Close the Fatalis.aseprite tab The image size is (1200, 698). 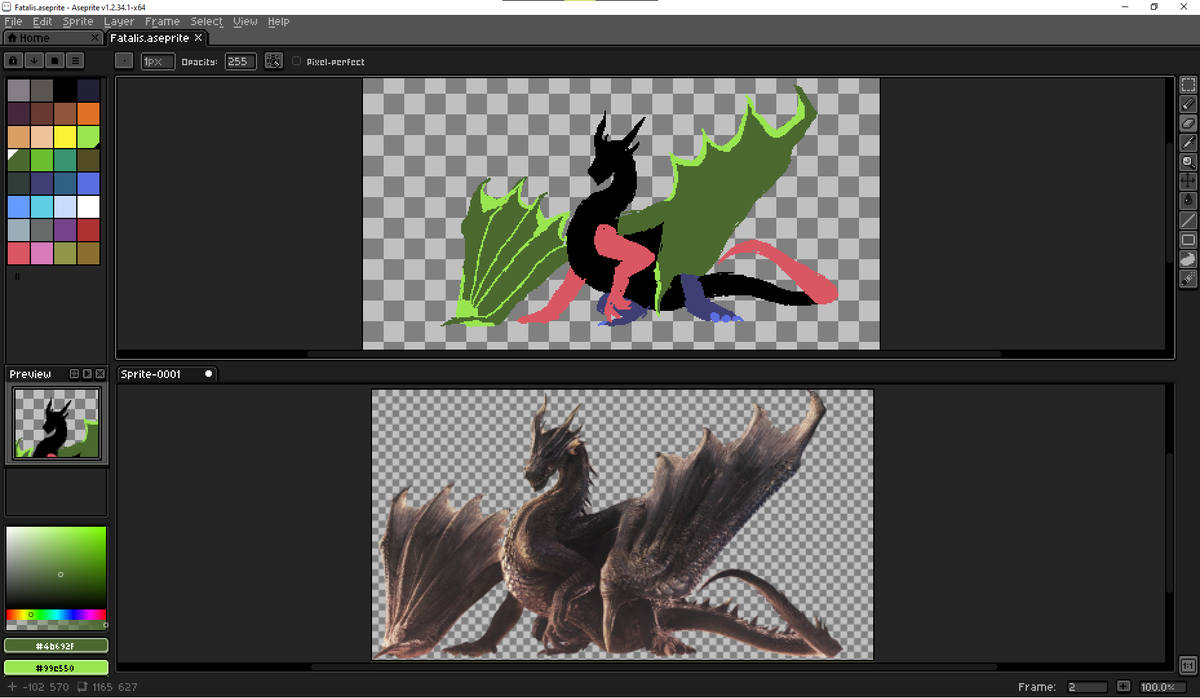[x=198, y=38]
